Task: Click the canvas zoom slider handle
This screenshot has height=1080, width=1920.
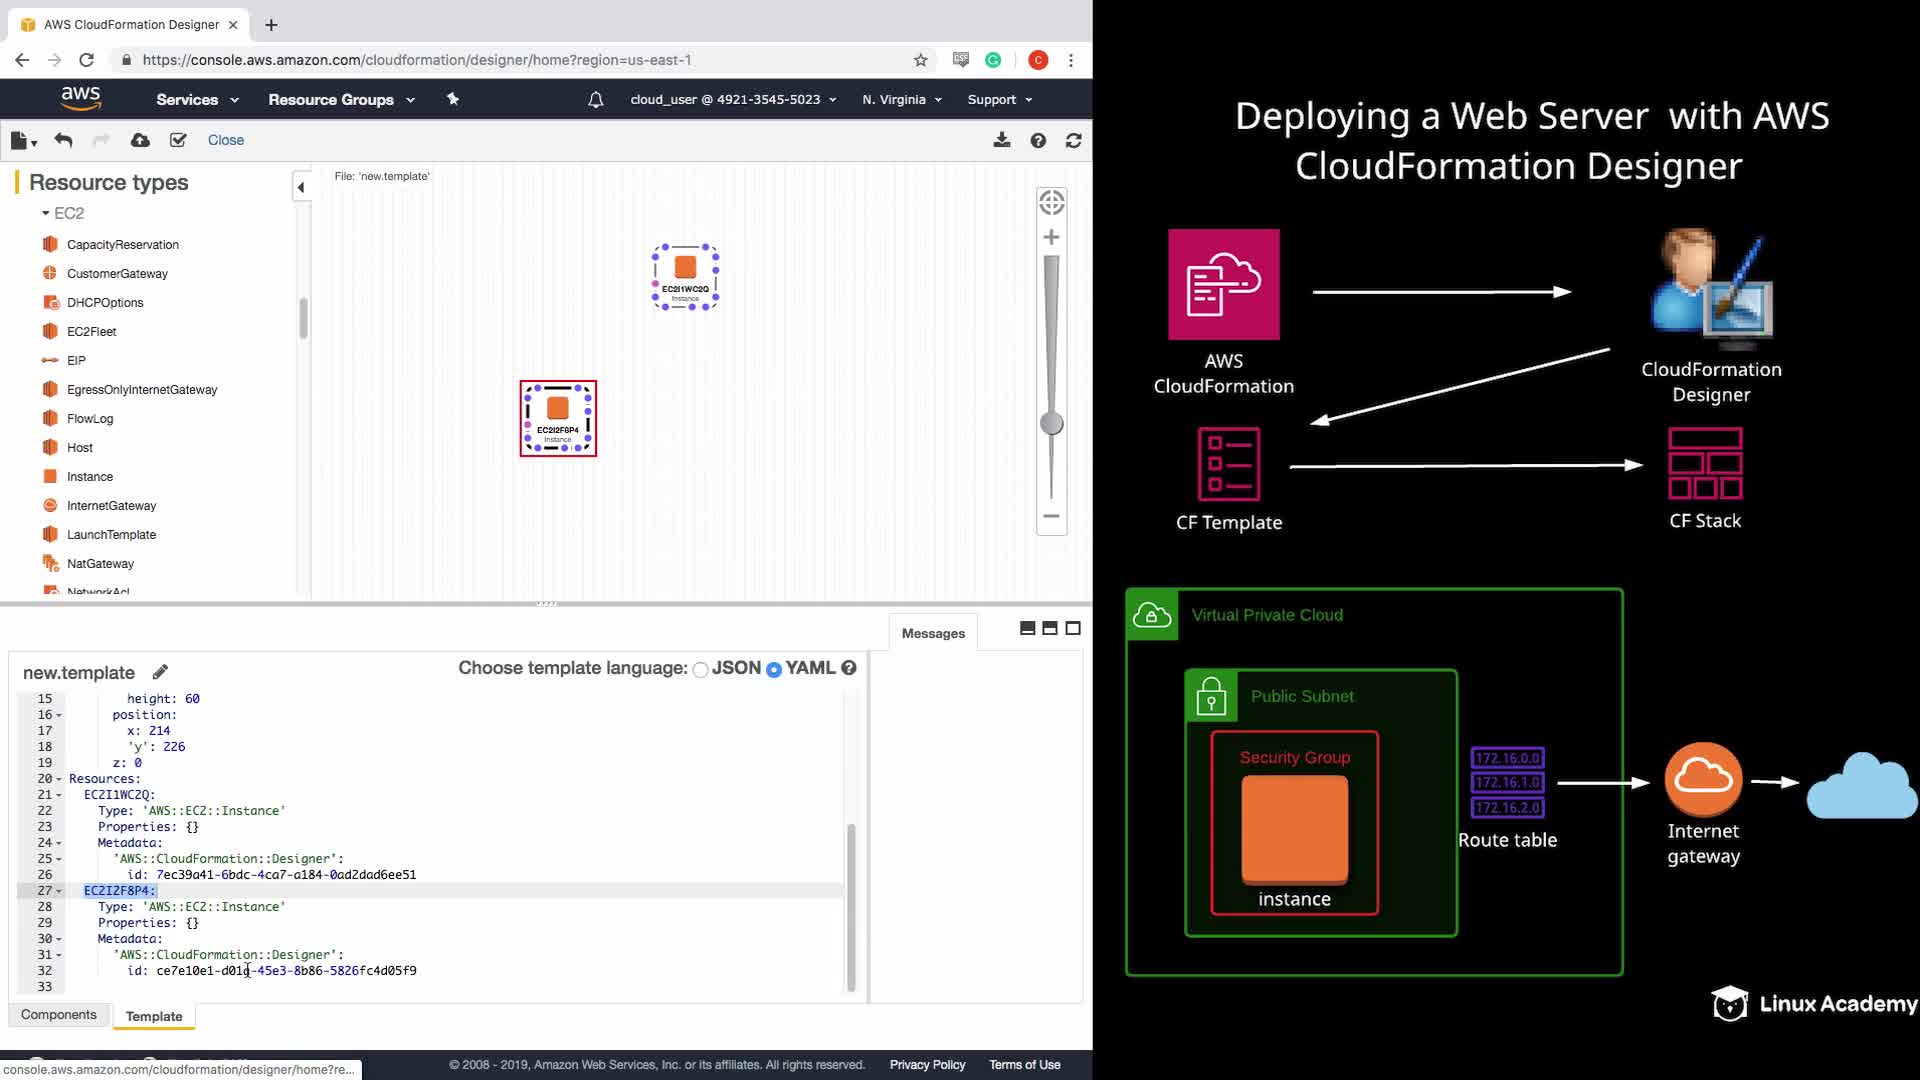Action: [1051, 423]
